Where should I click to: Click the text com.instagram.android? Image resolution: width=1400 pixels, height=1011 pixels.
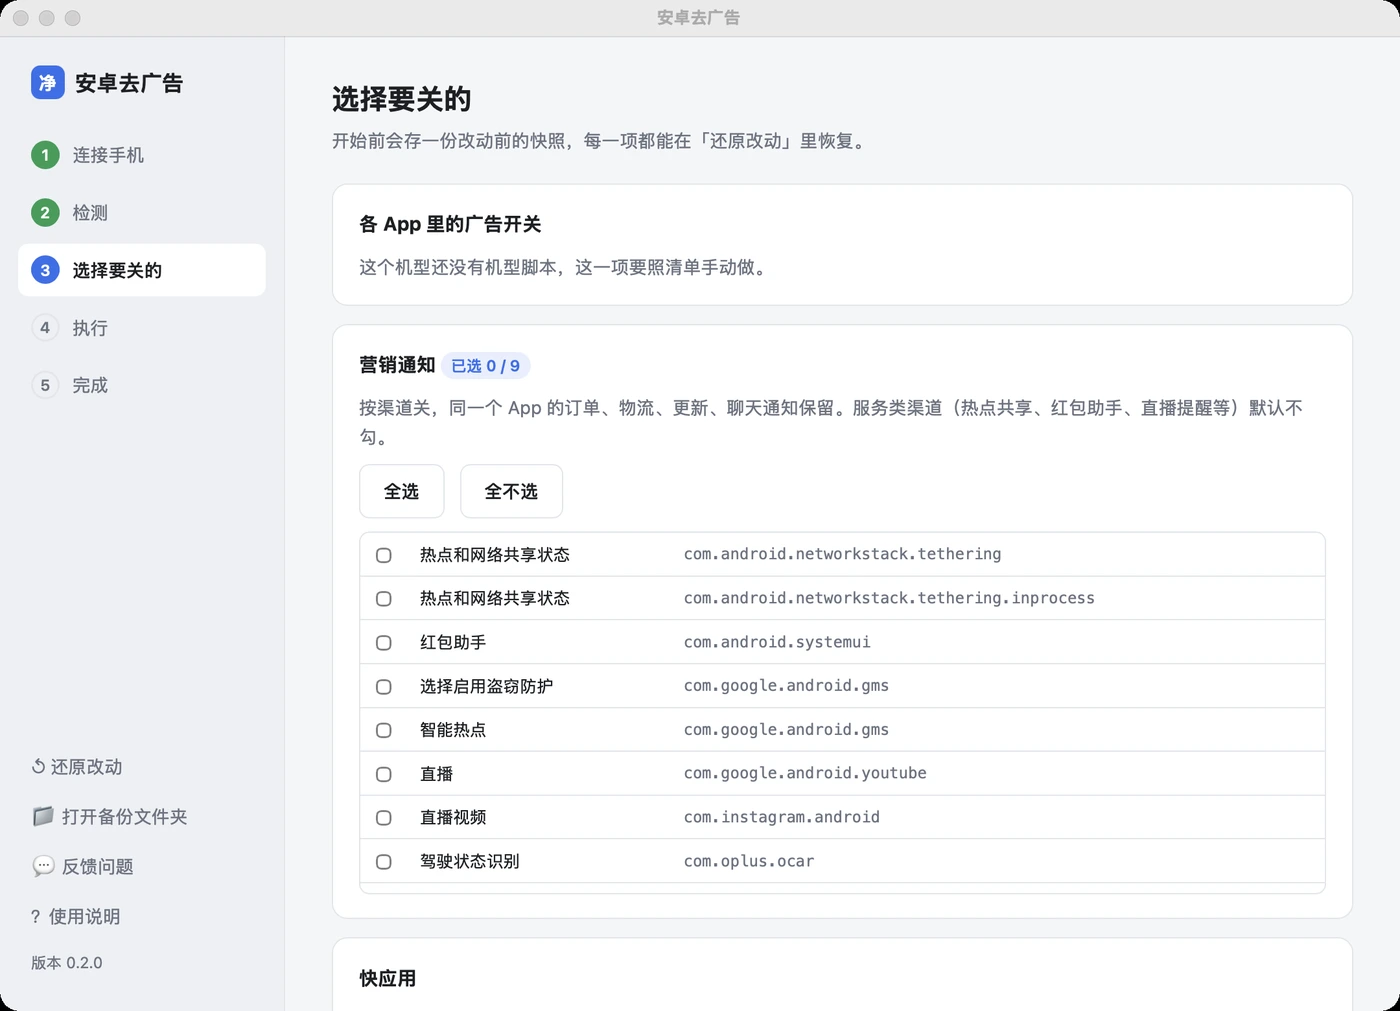coord(782,817)
